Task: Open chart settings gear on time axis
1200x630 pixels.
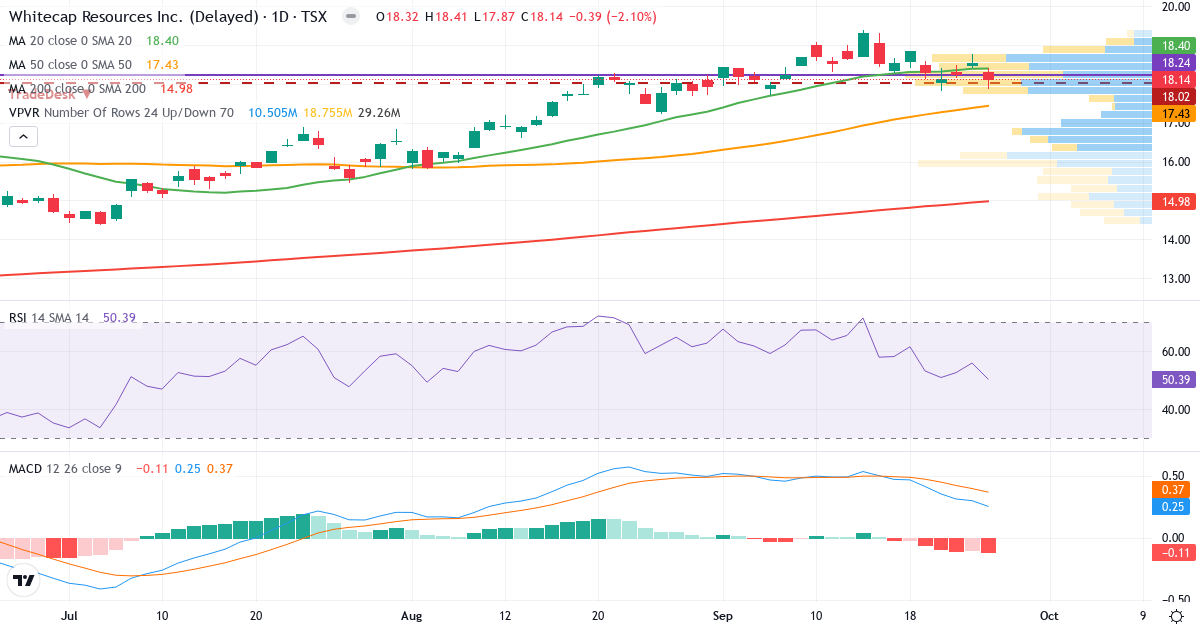Action: (1177, 616)
